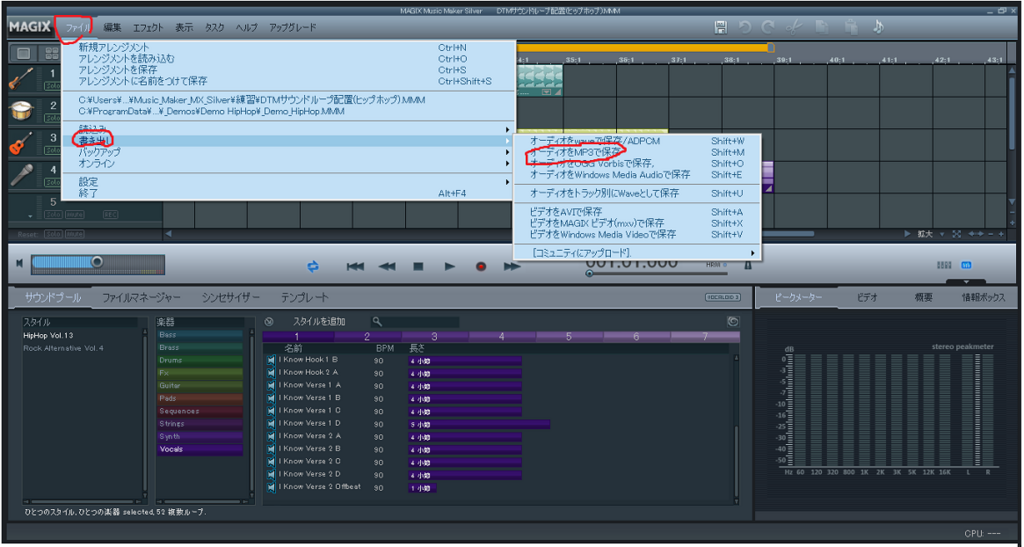Image resolution: width=1024 pixels, height=547 pixels.
Task: Expand the コミュニティにアップロード submenu
Action: (637, 253)
